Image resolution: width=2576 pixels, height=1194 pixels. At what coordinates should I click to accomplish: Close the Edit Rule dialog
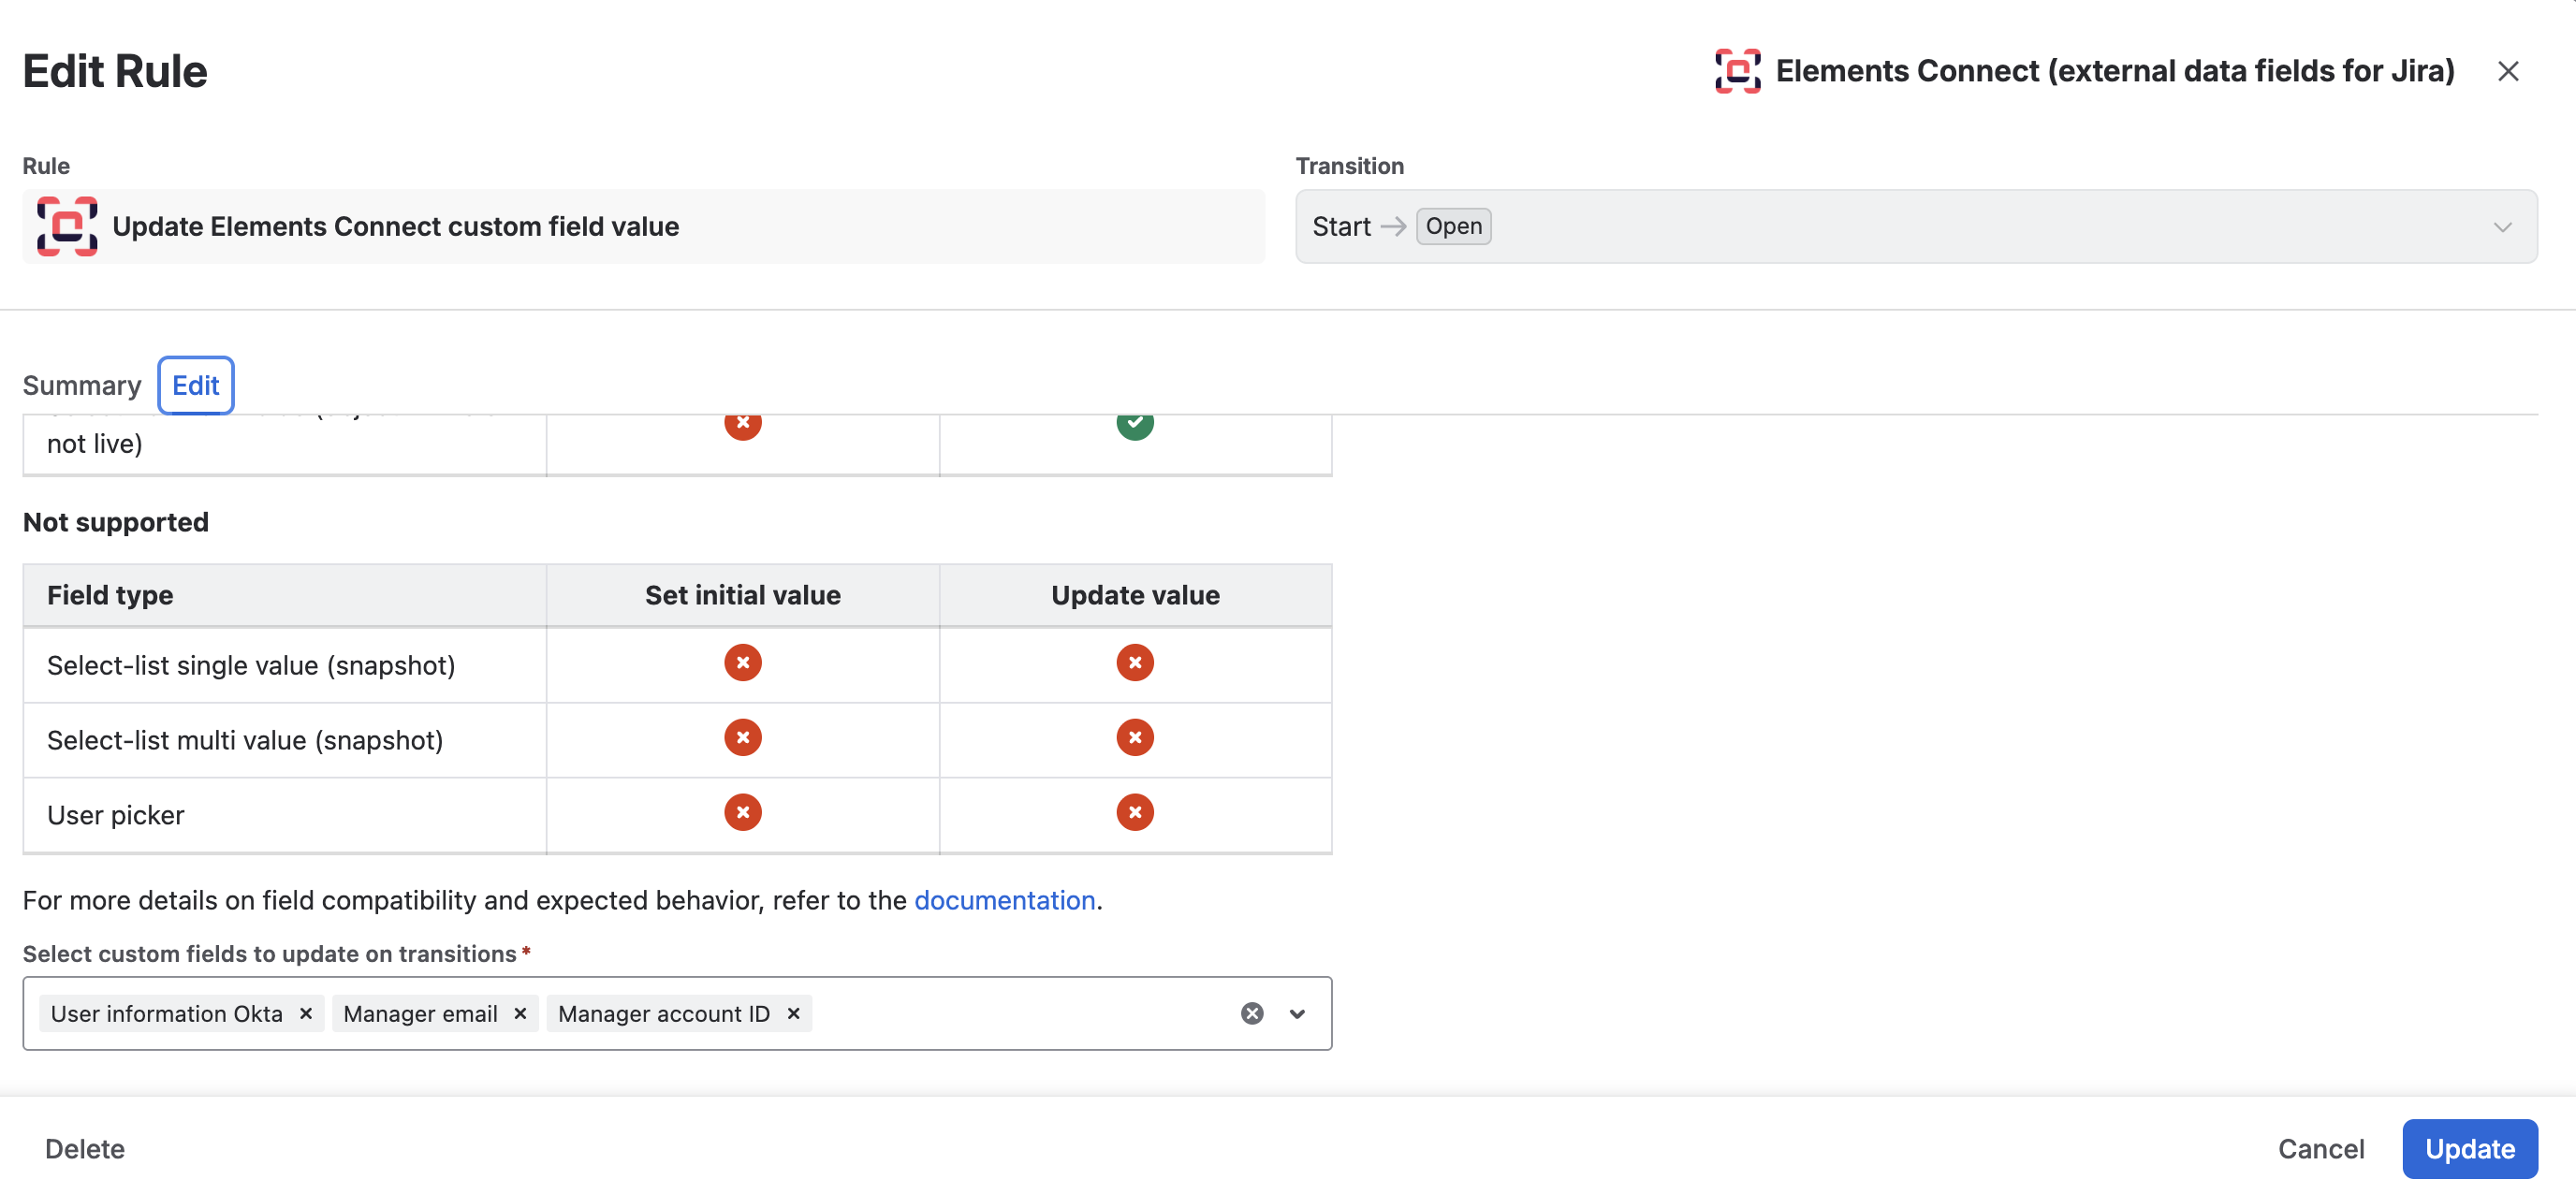click(x=2507, y=71)
